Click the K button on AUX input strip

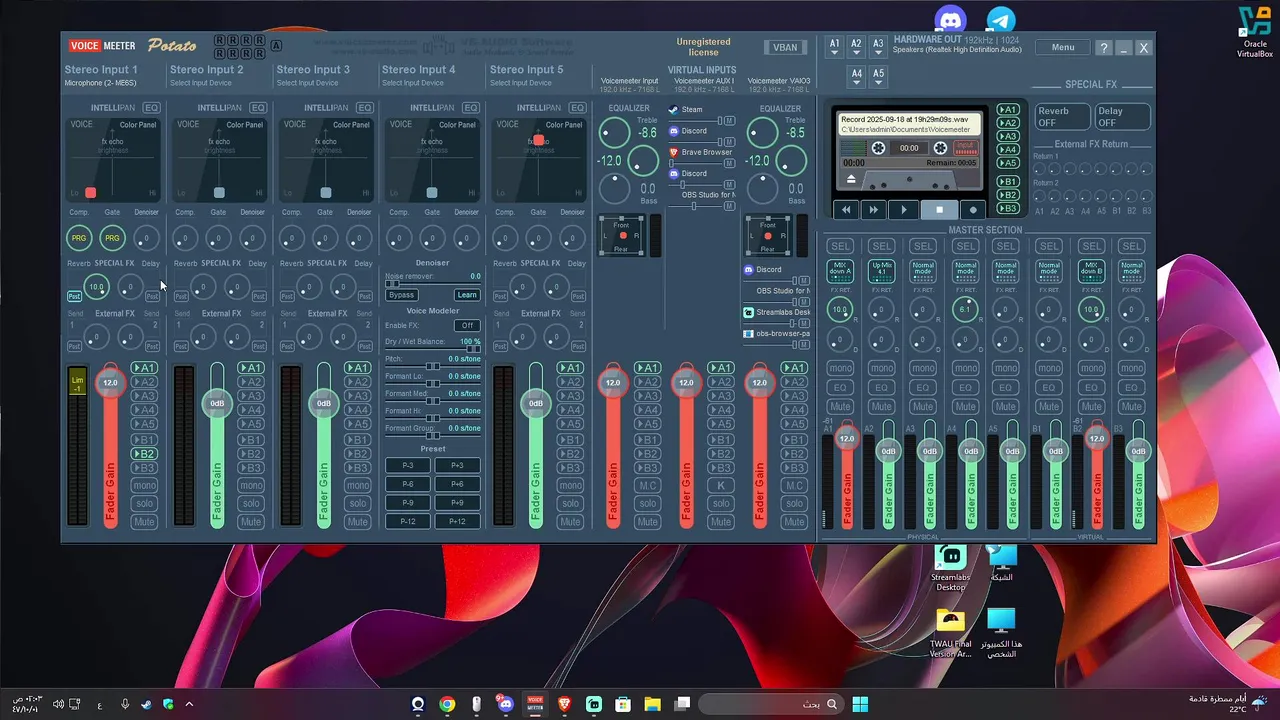pyautogui.click(x=721, y=486)
